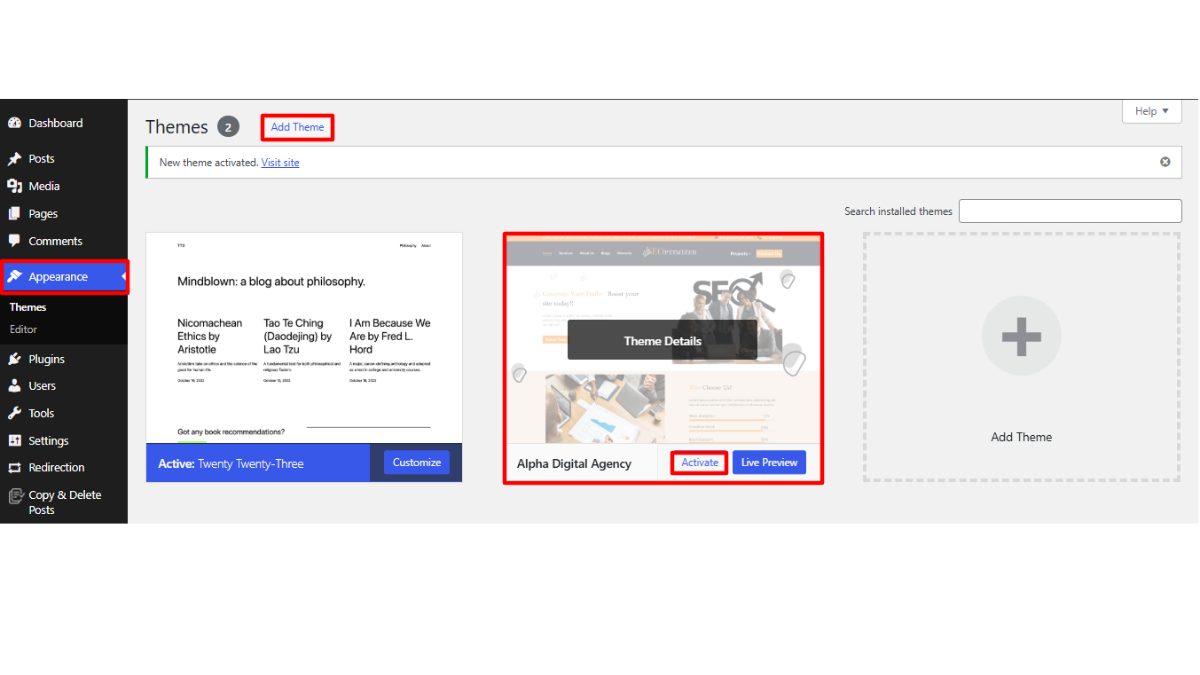Image resolution: width=1200 pixels, height=675 pixels.
Task: Follow the Visit site link
Action: 280,163
